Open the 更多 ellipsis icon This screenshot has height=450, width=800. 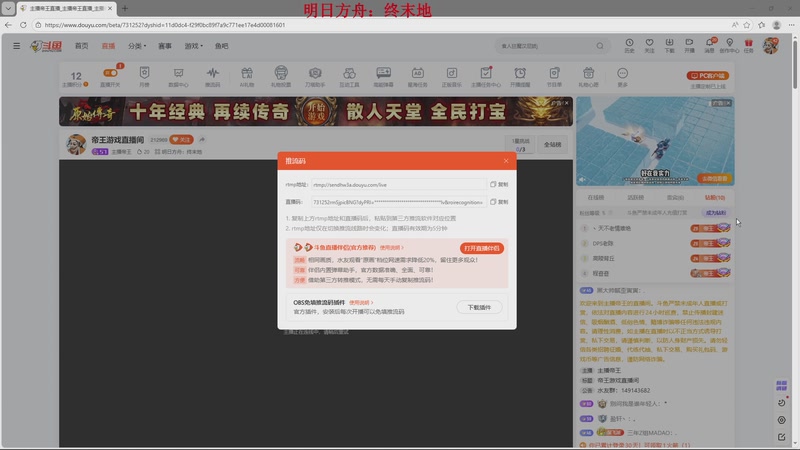(622, 77)
